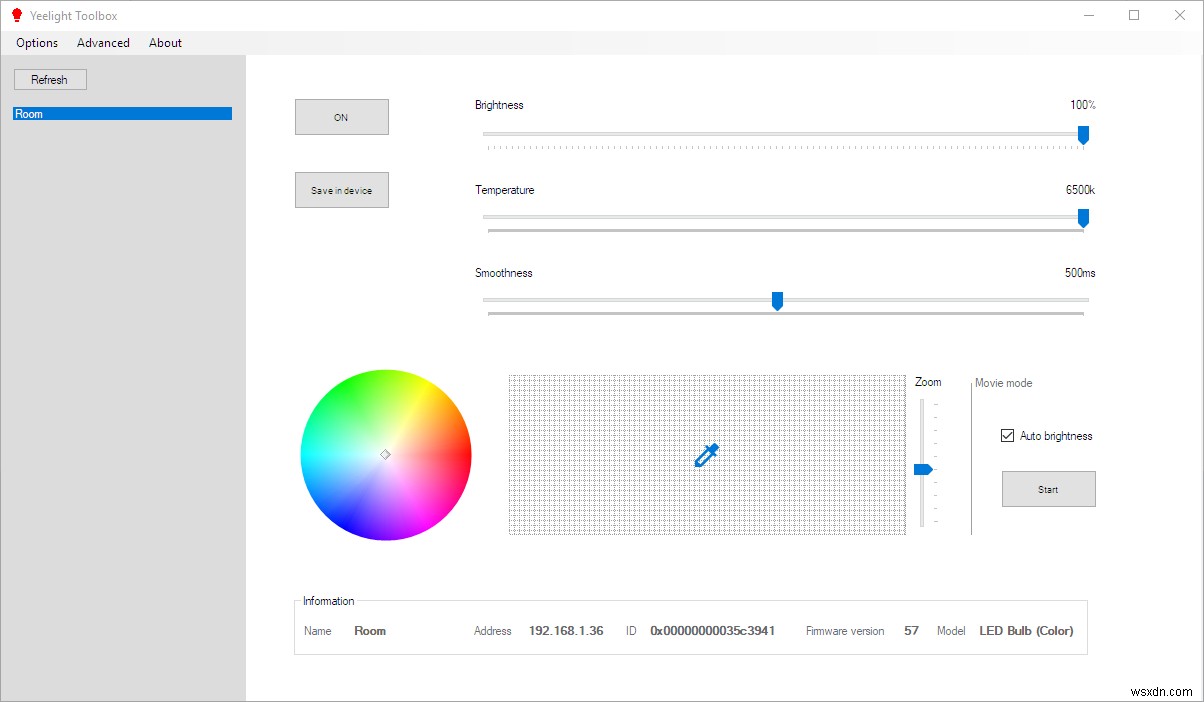1204x702 pixels.
Task: Uncheck the Auto brightness checkbox
Action: point(1008,435)
